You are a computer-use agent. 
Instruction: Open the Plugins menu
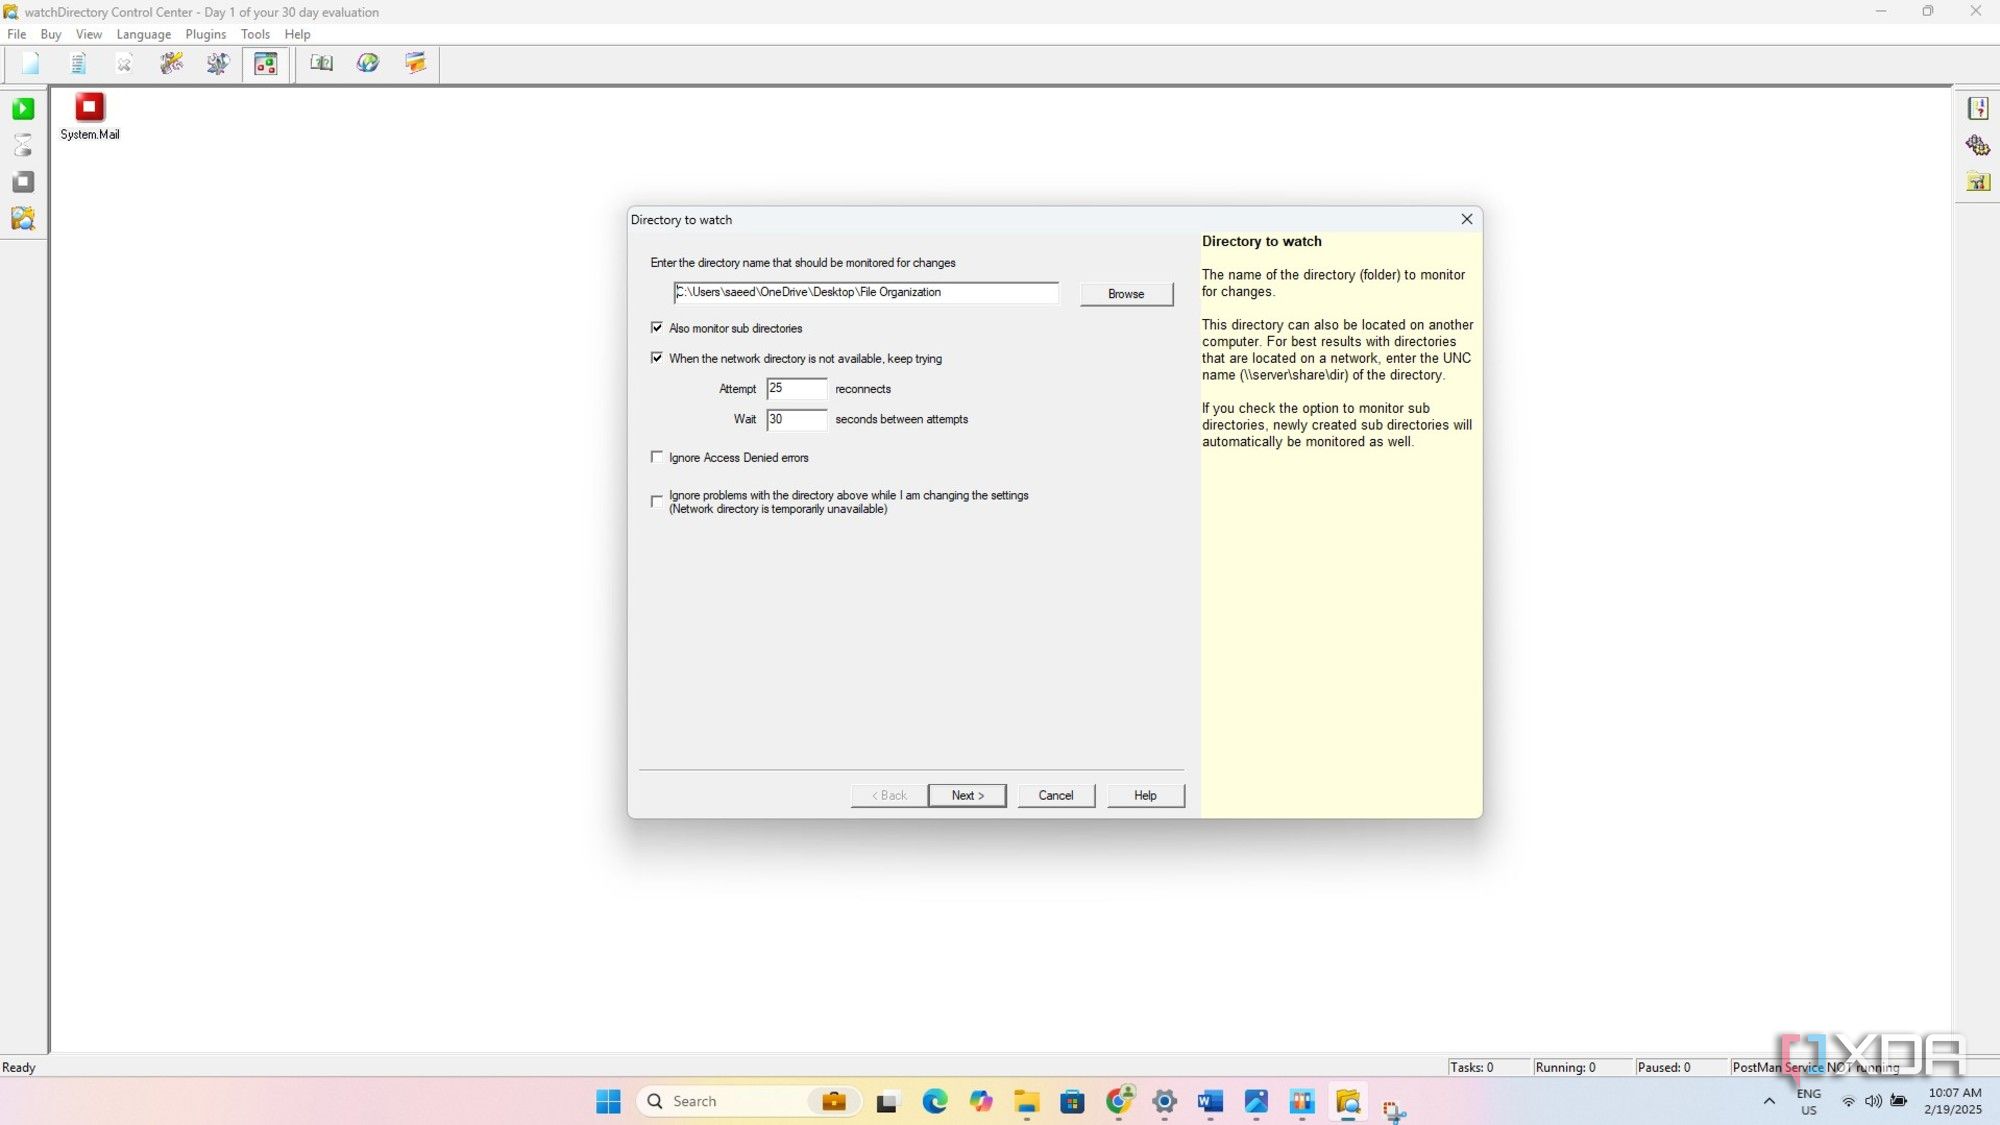coord(205,34)
